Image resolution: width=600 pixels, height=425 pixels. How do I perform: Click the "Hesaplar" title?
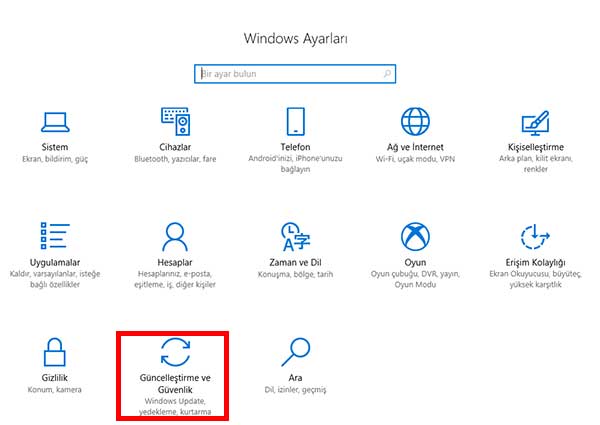[x=175, y=263]
